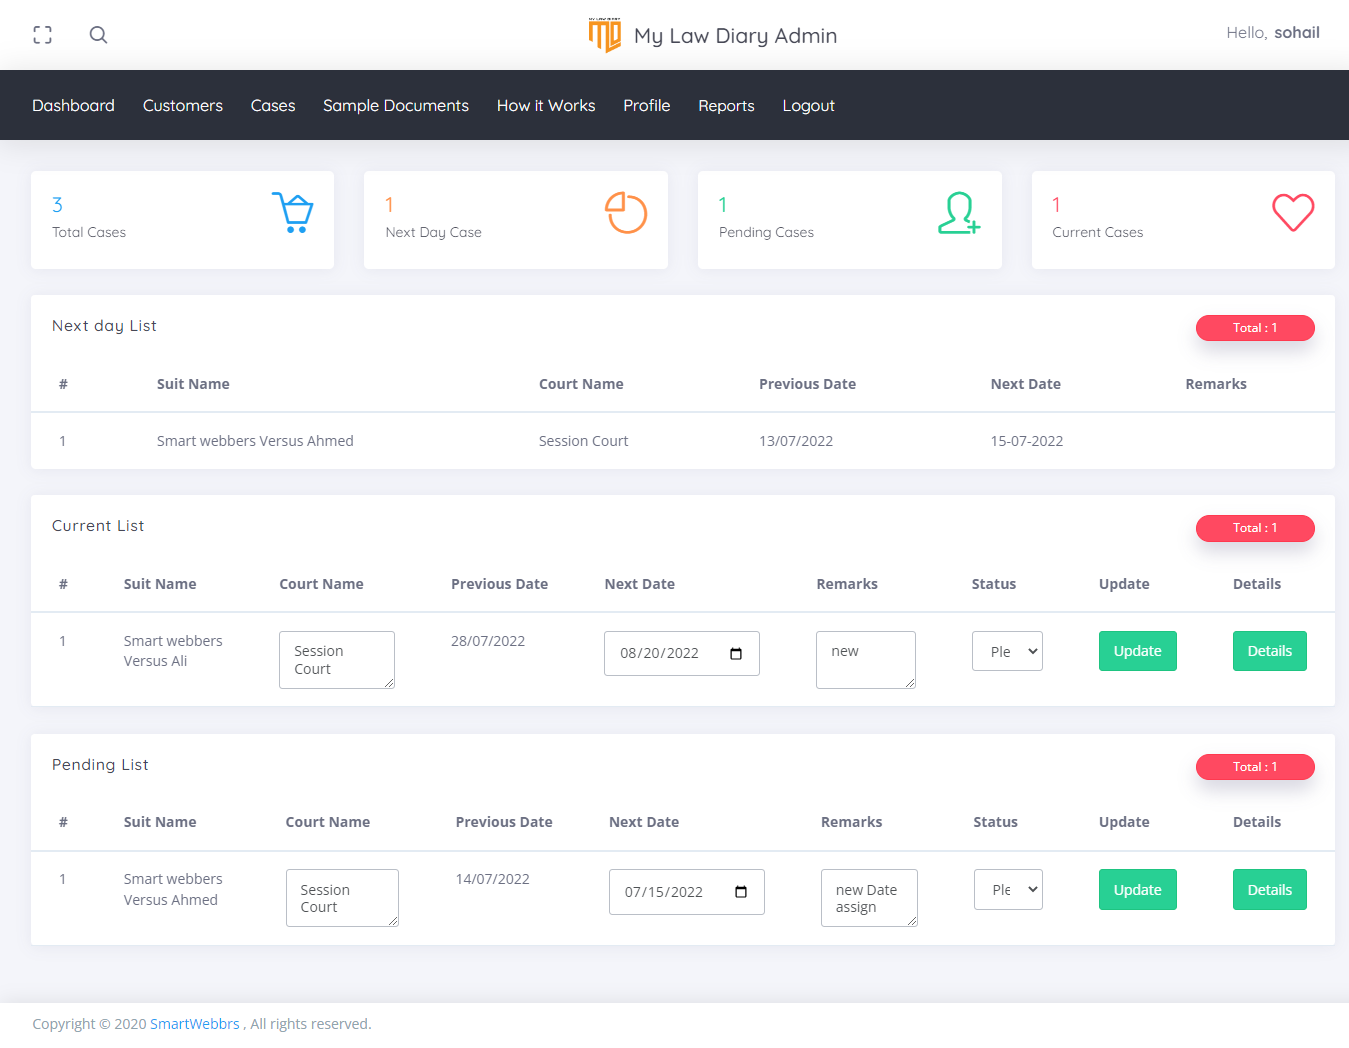
Task: Click Remarks field containing 'new Date assign'
Action: point(868,898)
